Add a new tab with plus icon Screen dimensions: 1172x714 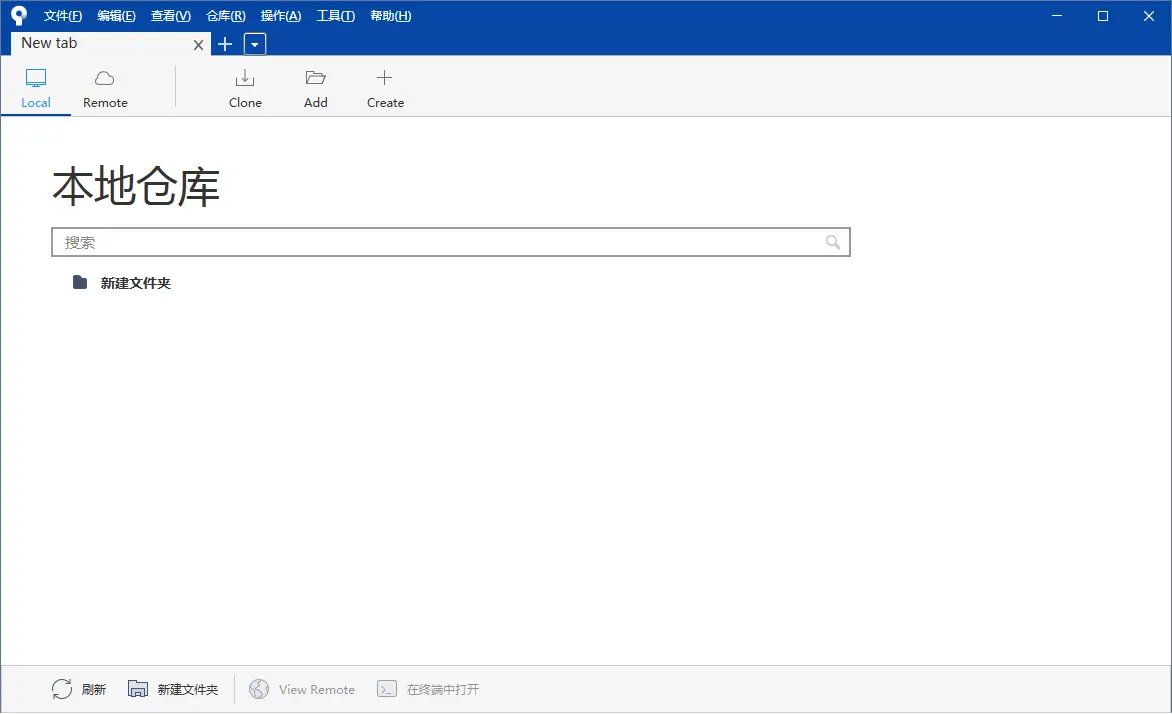(225, 44)
